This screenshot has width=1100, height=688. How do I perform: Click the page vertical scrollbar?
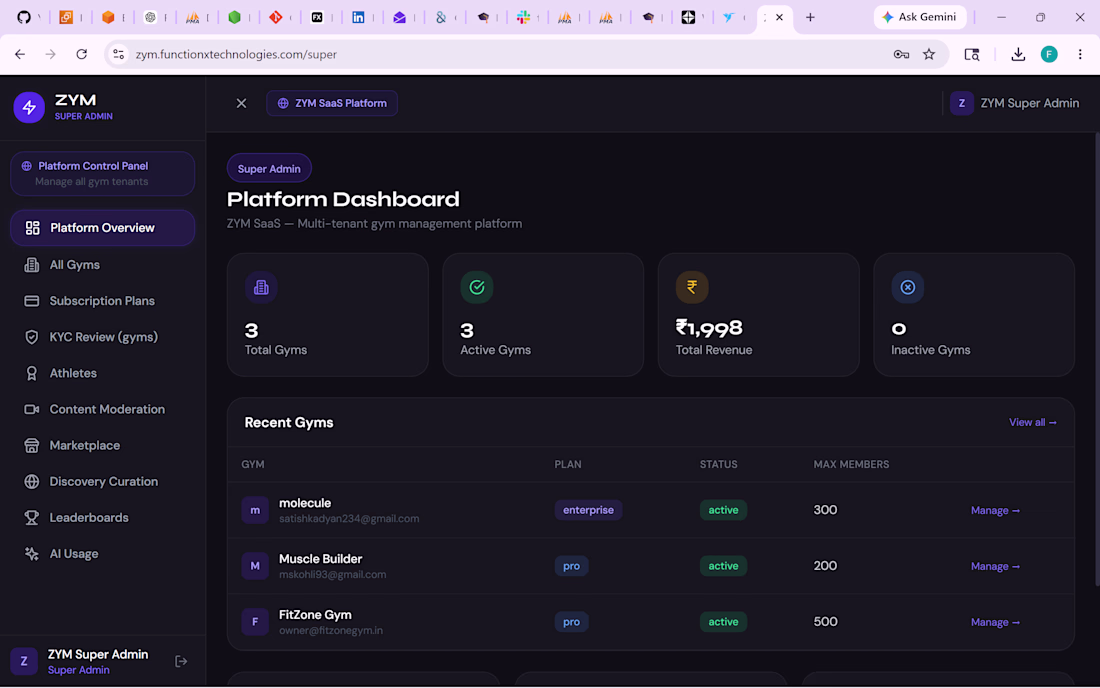[1096, 359]
